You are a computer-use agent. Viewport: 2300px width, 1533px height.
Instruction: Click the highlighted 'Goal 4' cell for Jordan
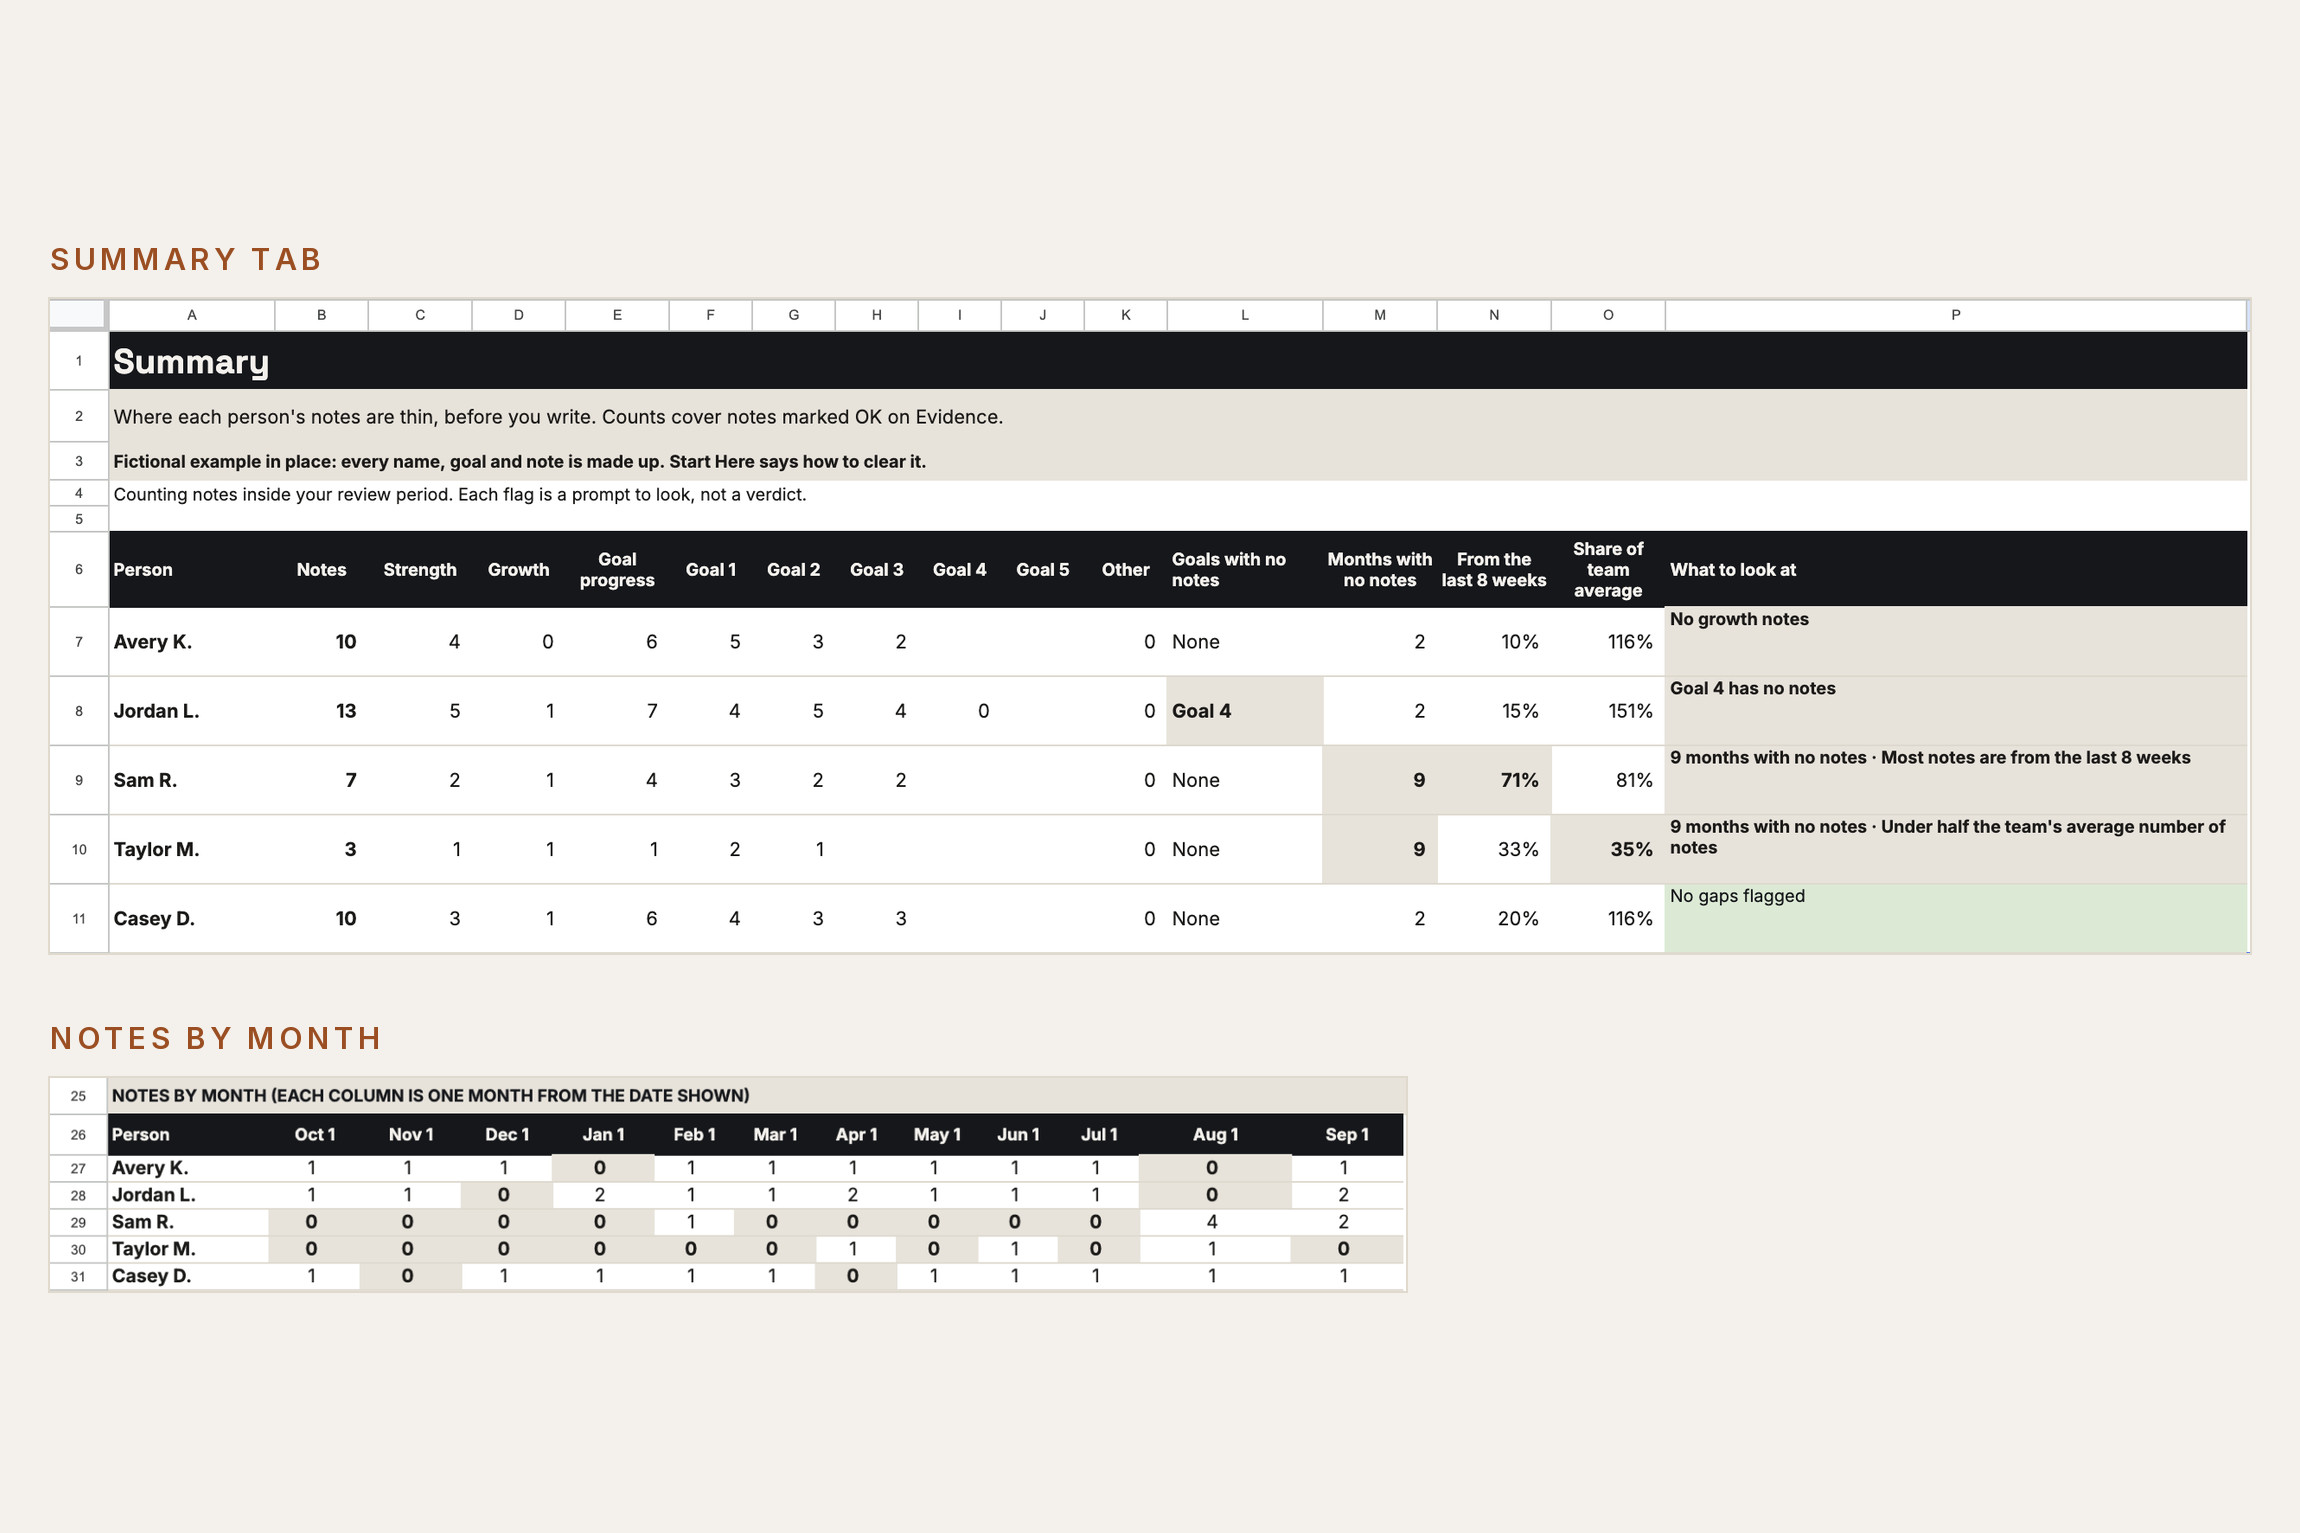pyautogui.click(x=1244, y=711)
